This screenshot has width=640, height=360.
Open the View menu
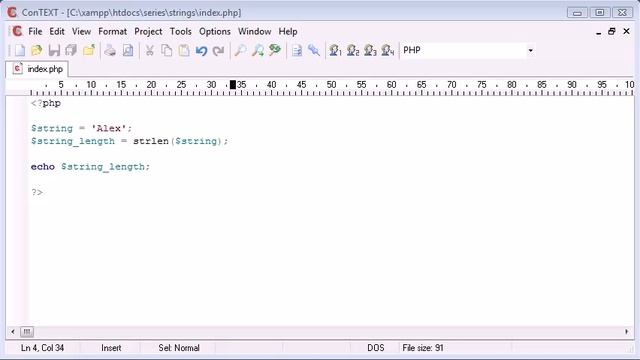81,31
